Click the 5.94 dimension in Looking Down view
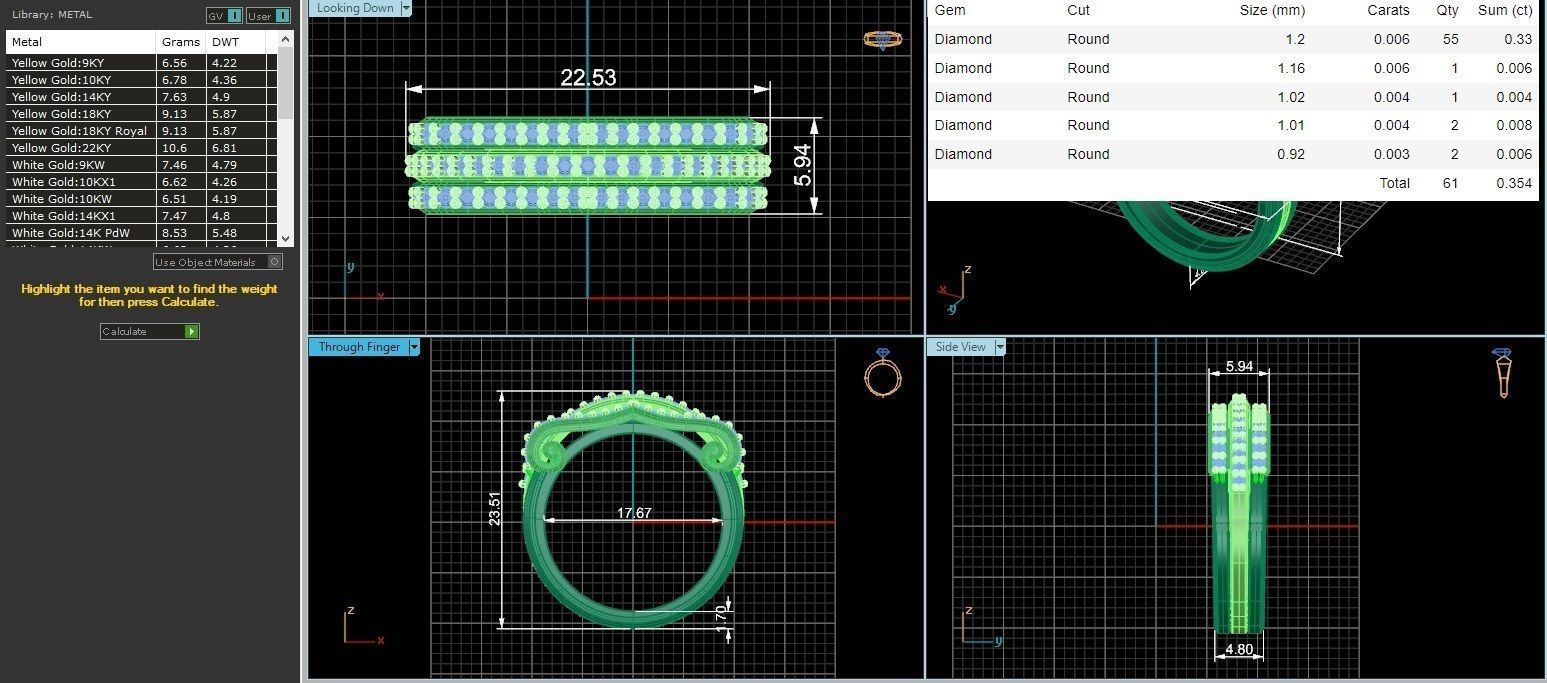Image resolution: width=1547 pixels, height=683 pixels. click(802, 165)
